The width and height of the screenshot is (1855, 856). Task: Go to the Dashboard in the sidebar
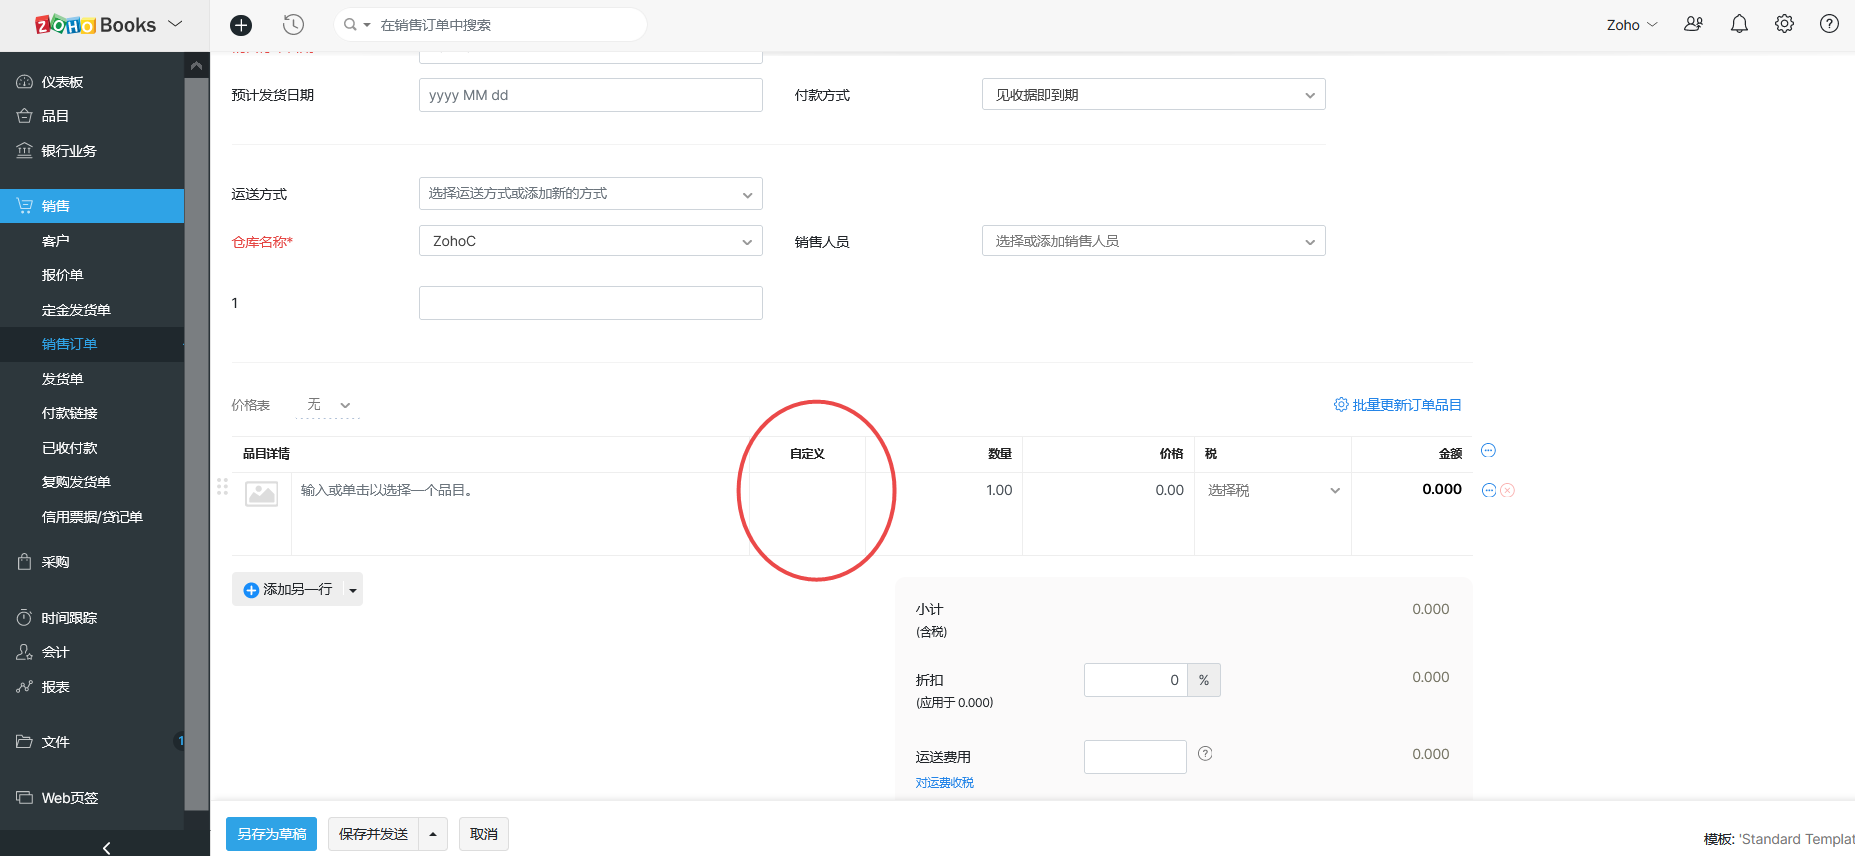pos(62,82)
